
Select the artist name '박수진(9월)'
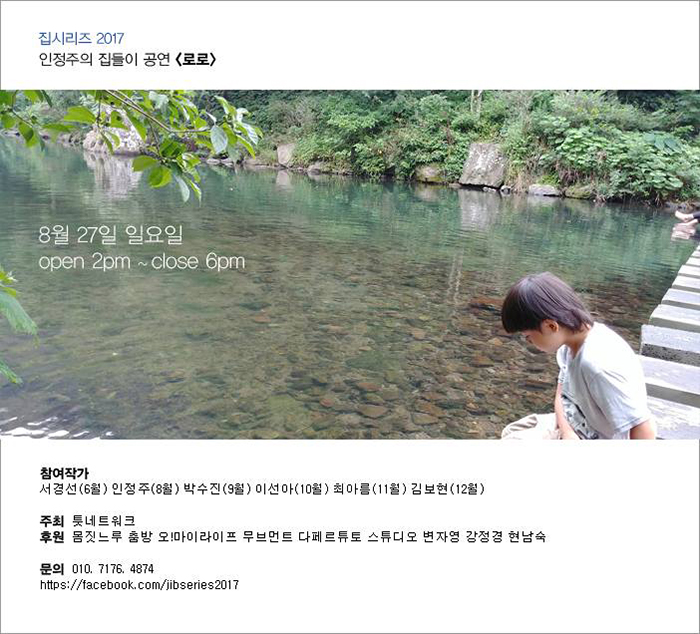217,489
